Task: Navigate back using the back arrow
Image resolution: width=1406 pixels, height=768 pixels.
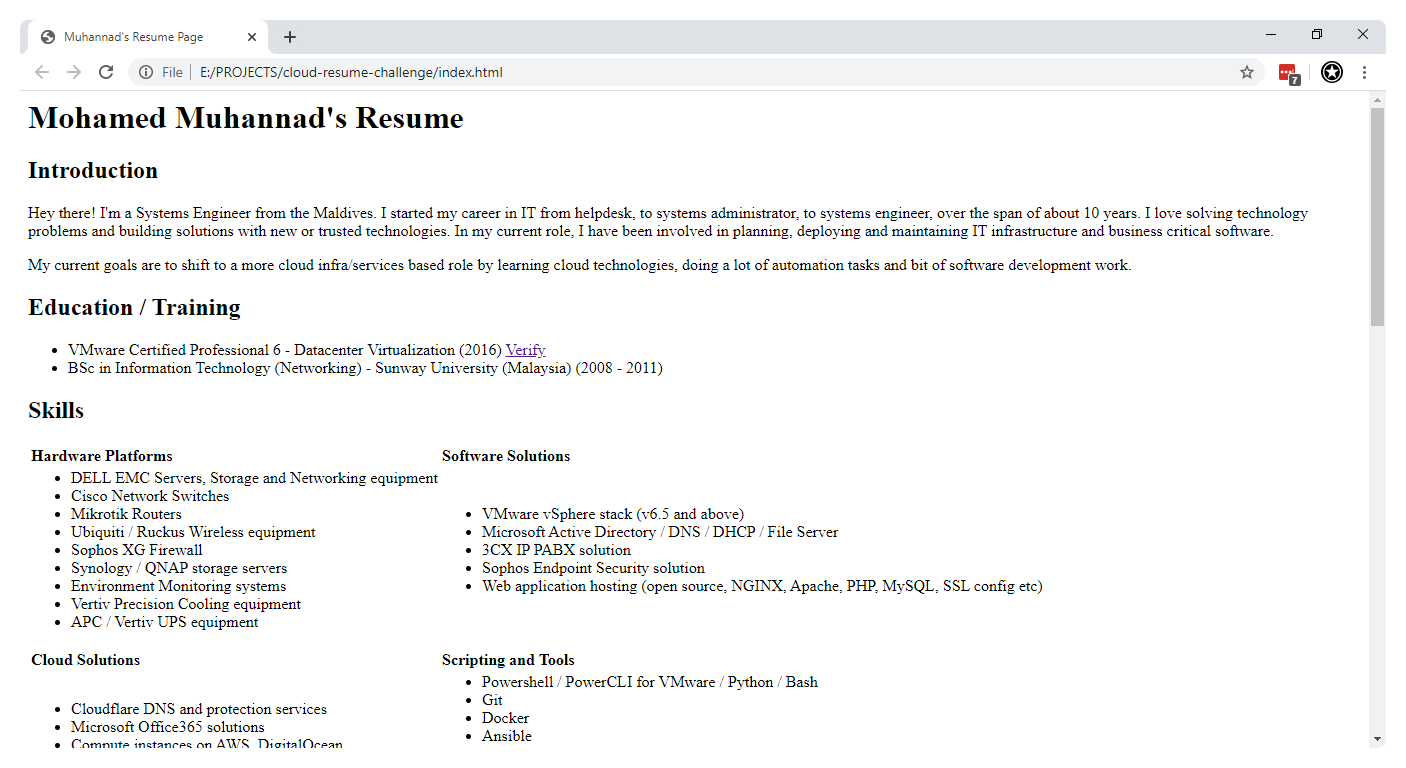Action: pyautogui.click(x=41, y=72)
